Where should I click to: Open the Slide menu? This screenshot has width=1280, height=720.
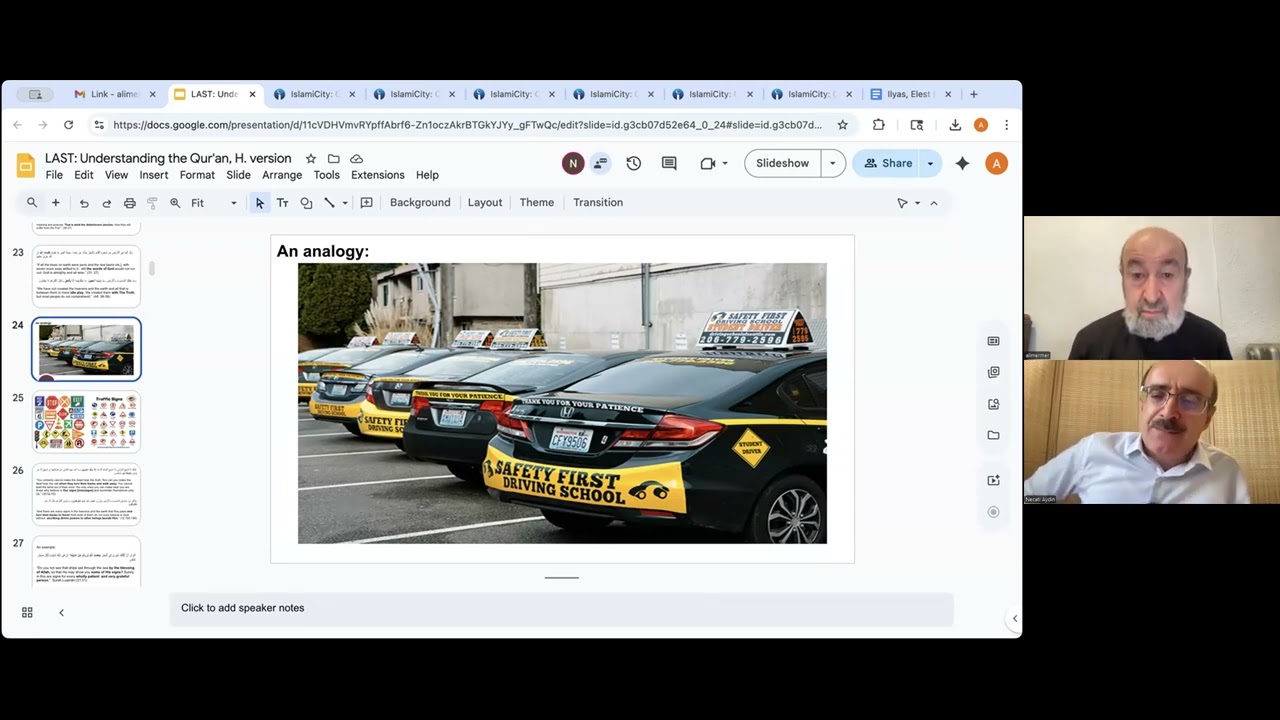[238, 175]
